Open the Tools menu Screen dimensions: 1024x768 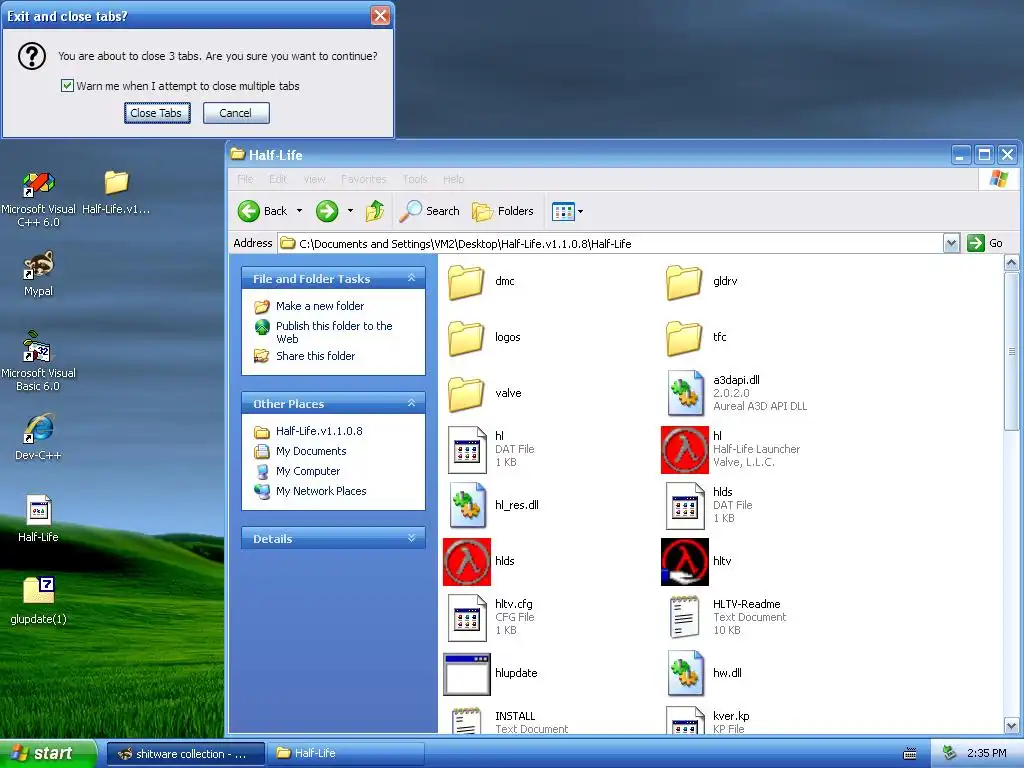click(x=415, y=179)
